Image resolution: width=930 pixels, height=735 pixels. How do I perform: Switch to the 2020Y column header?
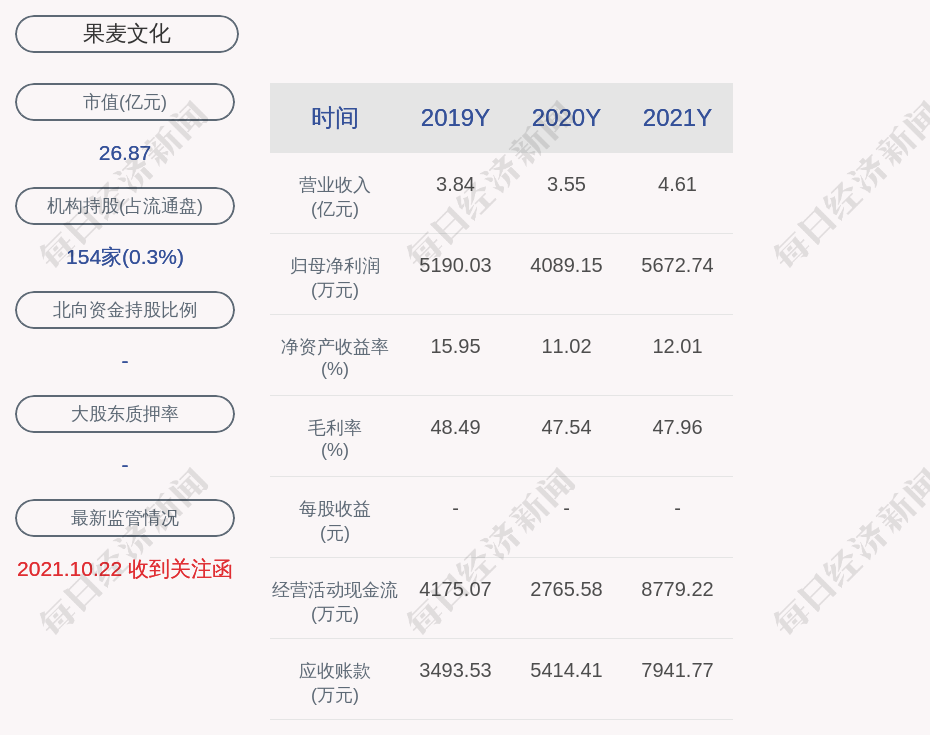pos(566,118)
